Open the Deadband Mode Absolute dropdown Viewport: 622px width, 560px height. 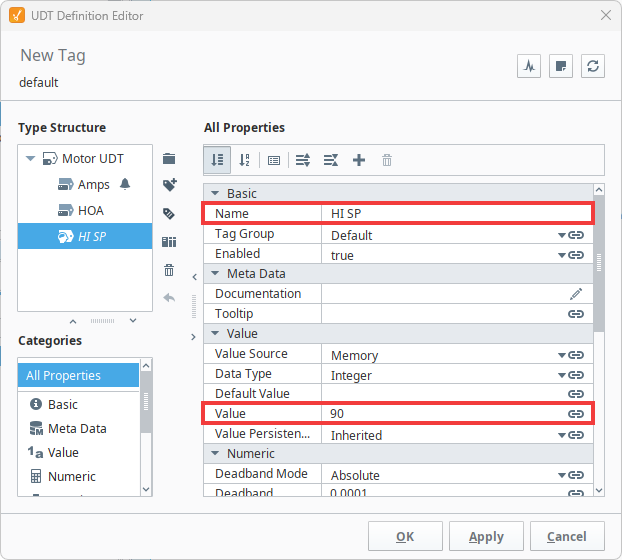tap(562, 475)
